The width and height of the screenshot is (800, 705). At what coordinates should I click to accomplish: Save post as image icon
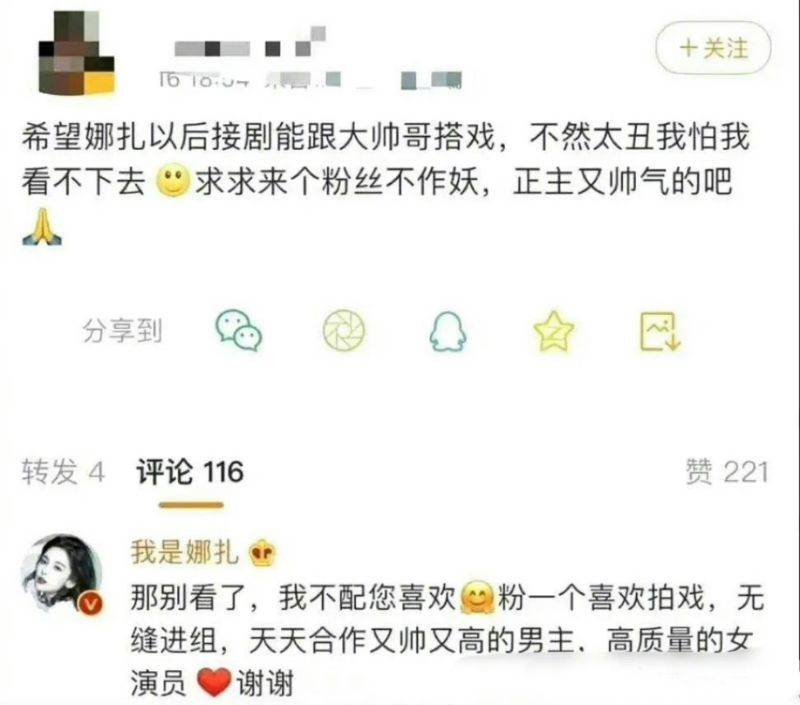tap(660, 332)
